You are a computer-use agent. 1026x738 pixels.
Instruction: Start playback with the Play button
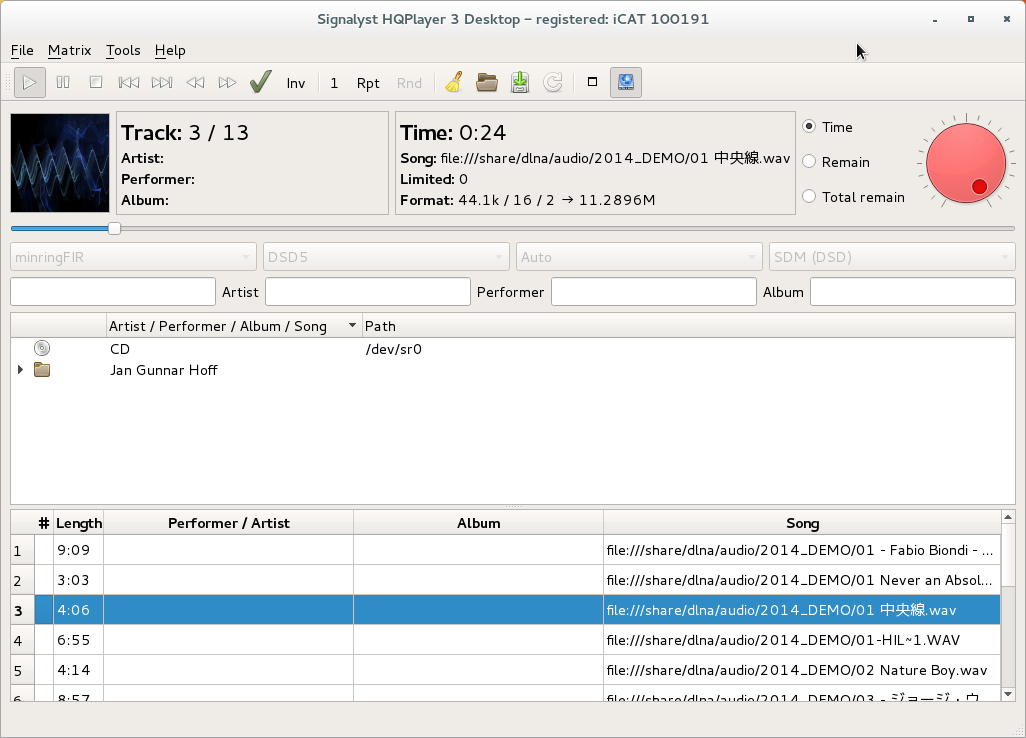[x=29, y=82]
